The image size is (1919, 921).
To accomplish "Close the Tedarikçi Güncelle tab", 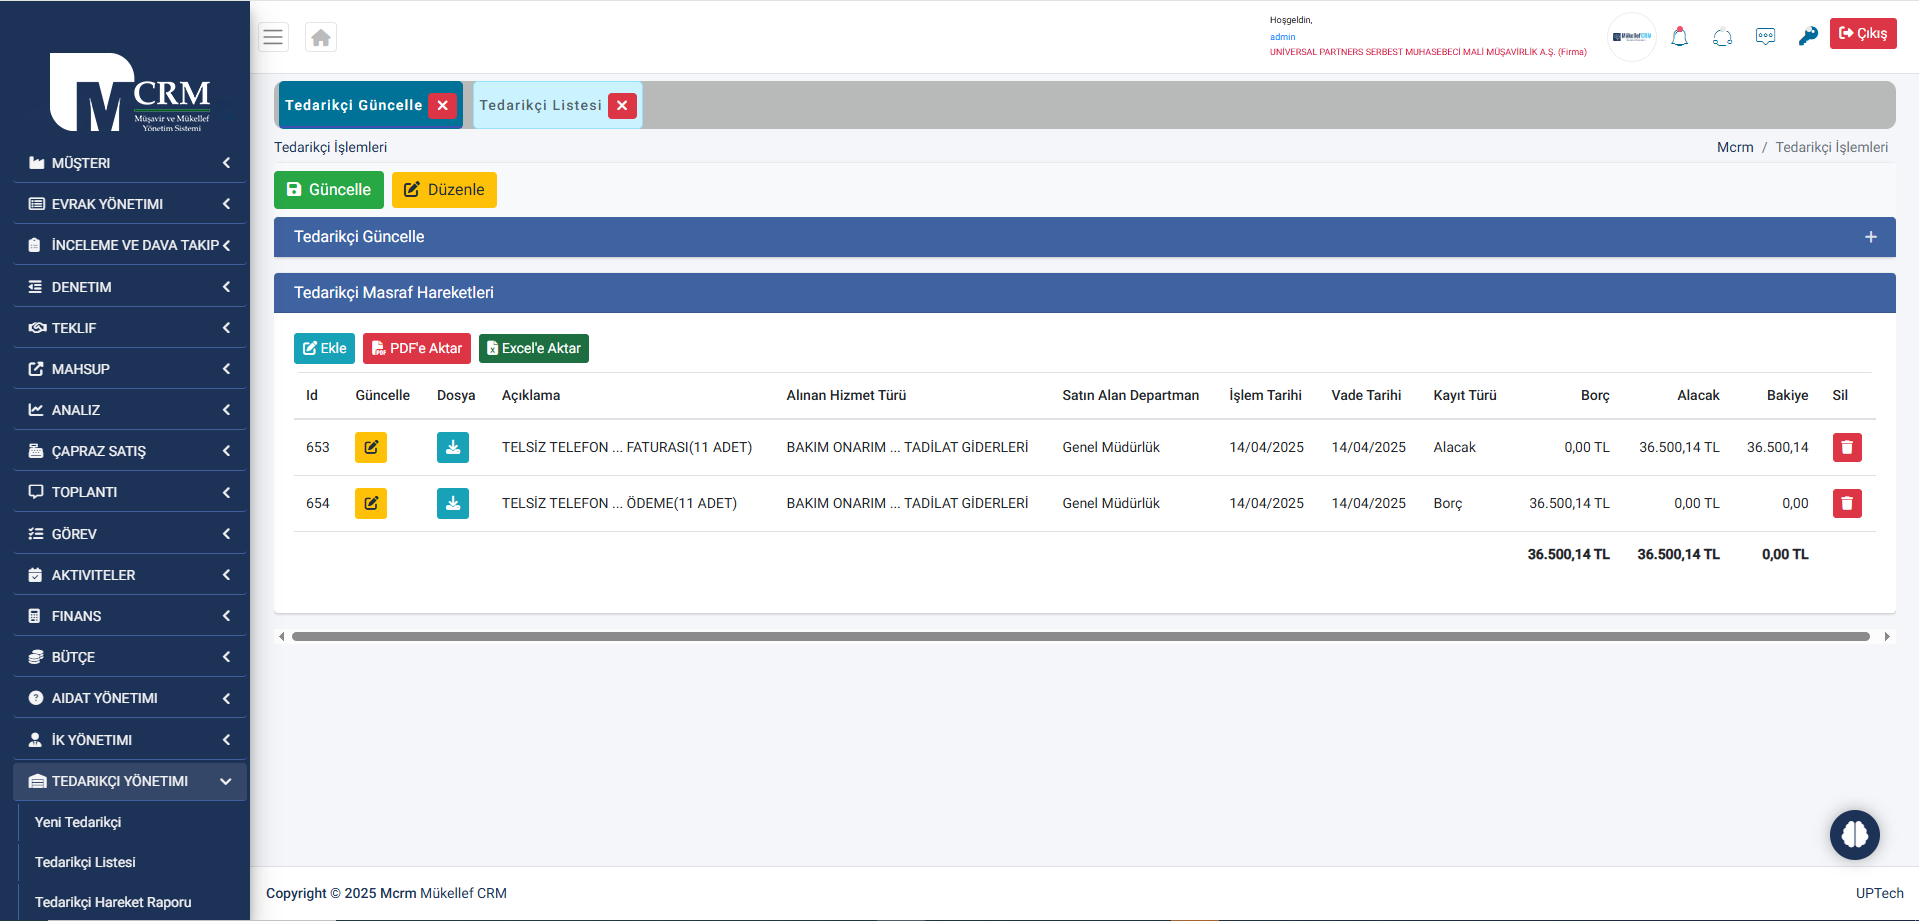I will [x=442, y=105].
